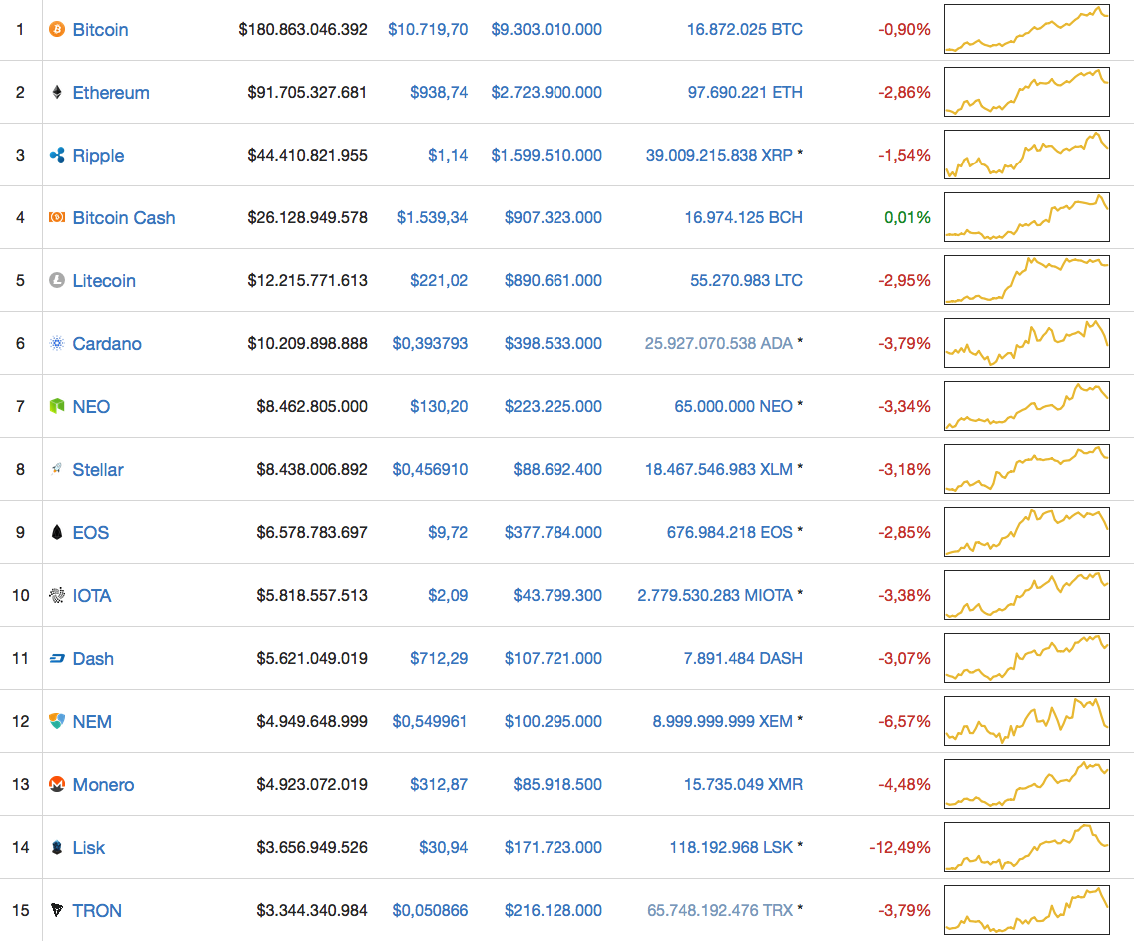
Task: Follow the Stellar name link
Action: [98, 470]
